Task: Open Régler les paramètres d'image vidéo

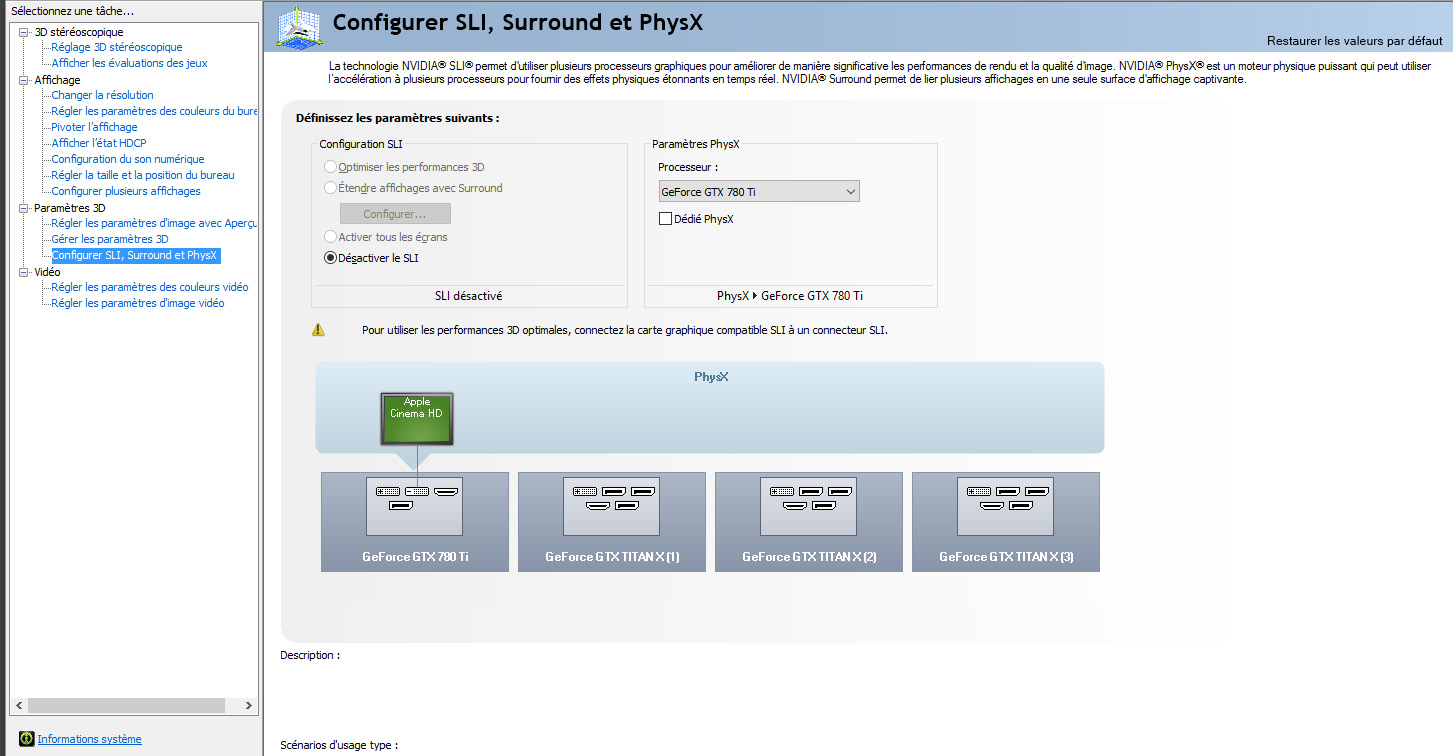Action: (x=138, y=303)
